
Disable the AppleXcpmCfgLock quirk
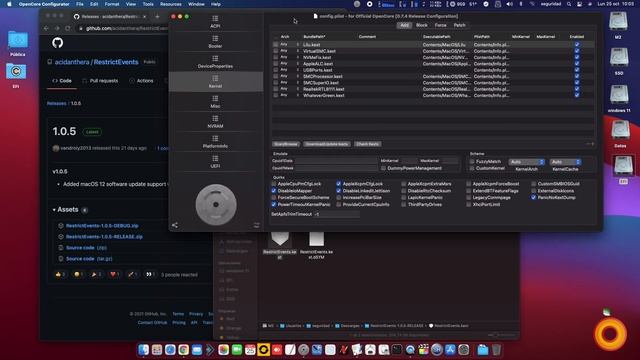pyautogui.click(x=339, y=184)
